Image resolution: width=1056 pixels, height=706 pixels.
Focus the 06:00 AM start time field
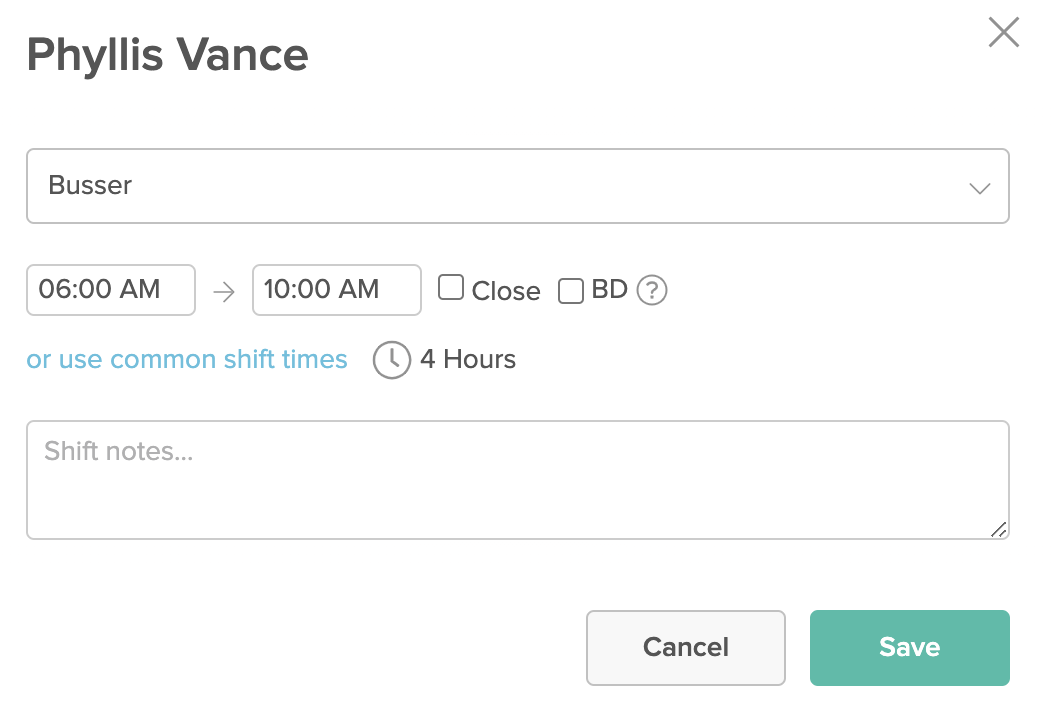coord(111,290)
